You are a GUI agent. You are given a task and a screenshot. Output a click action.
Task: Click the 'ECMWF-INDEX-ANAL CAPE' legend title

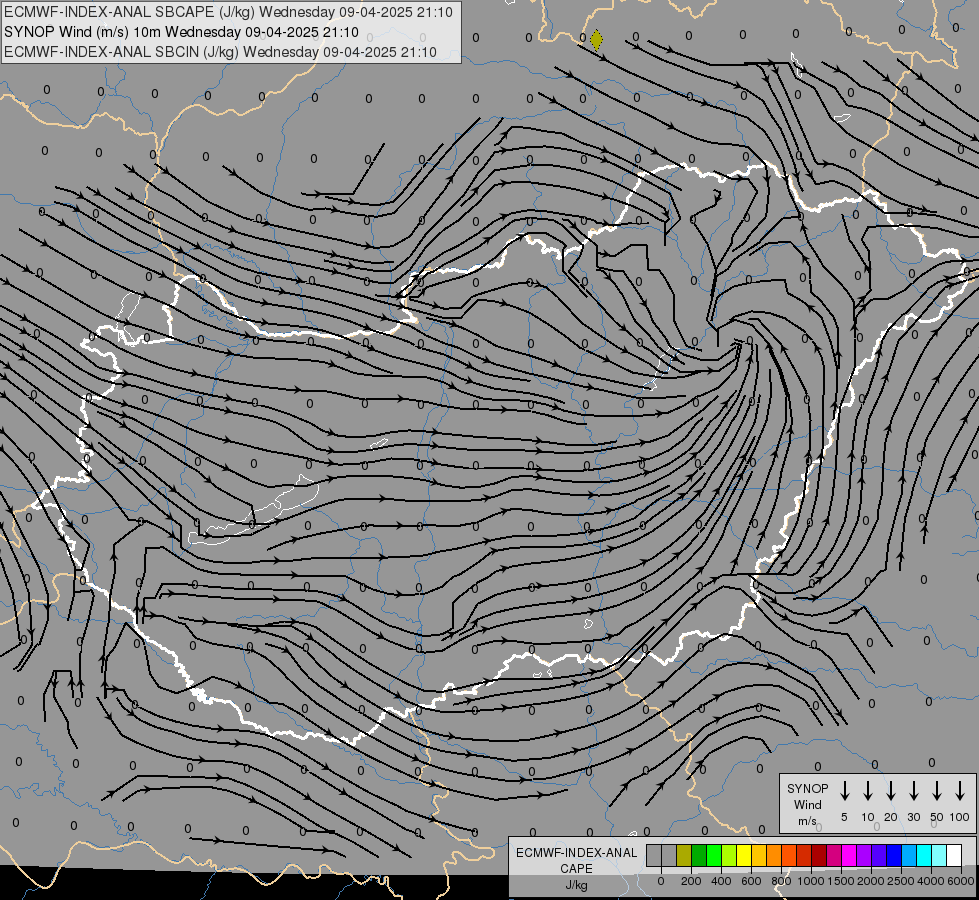[x=576, y=860]
